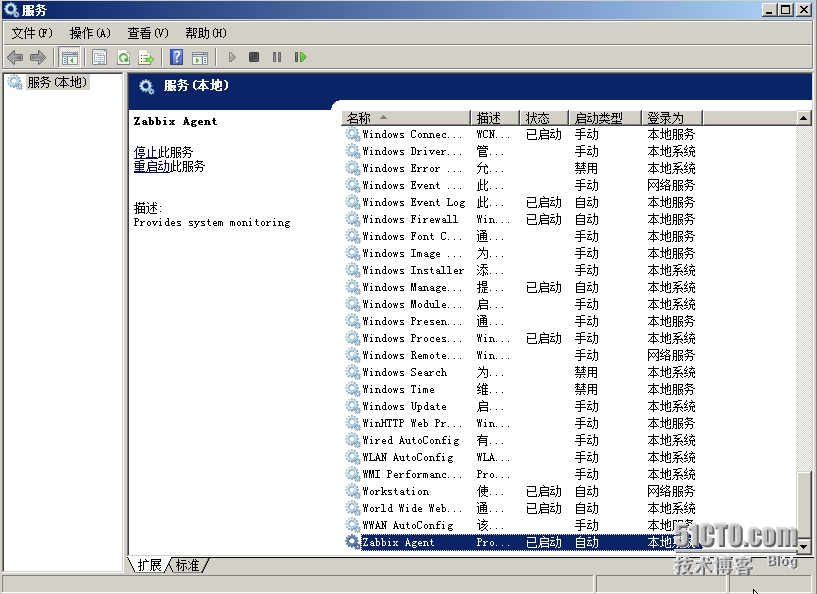Open the 查看(V) menu
Screen dimensions: 817x594
click(x=148, y=33)
